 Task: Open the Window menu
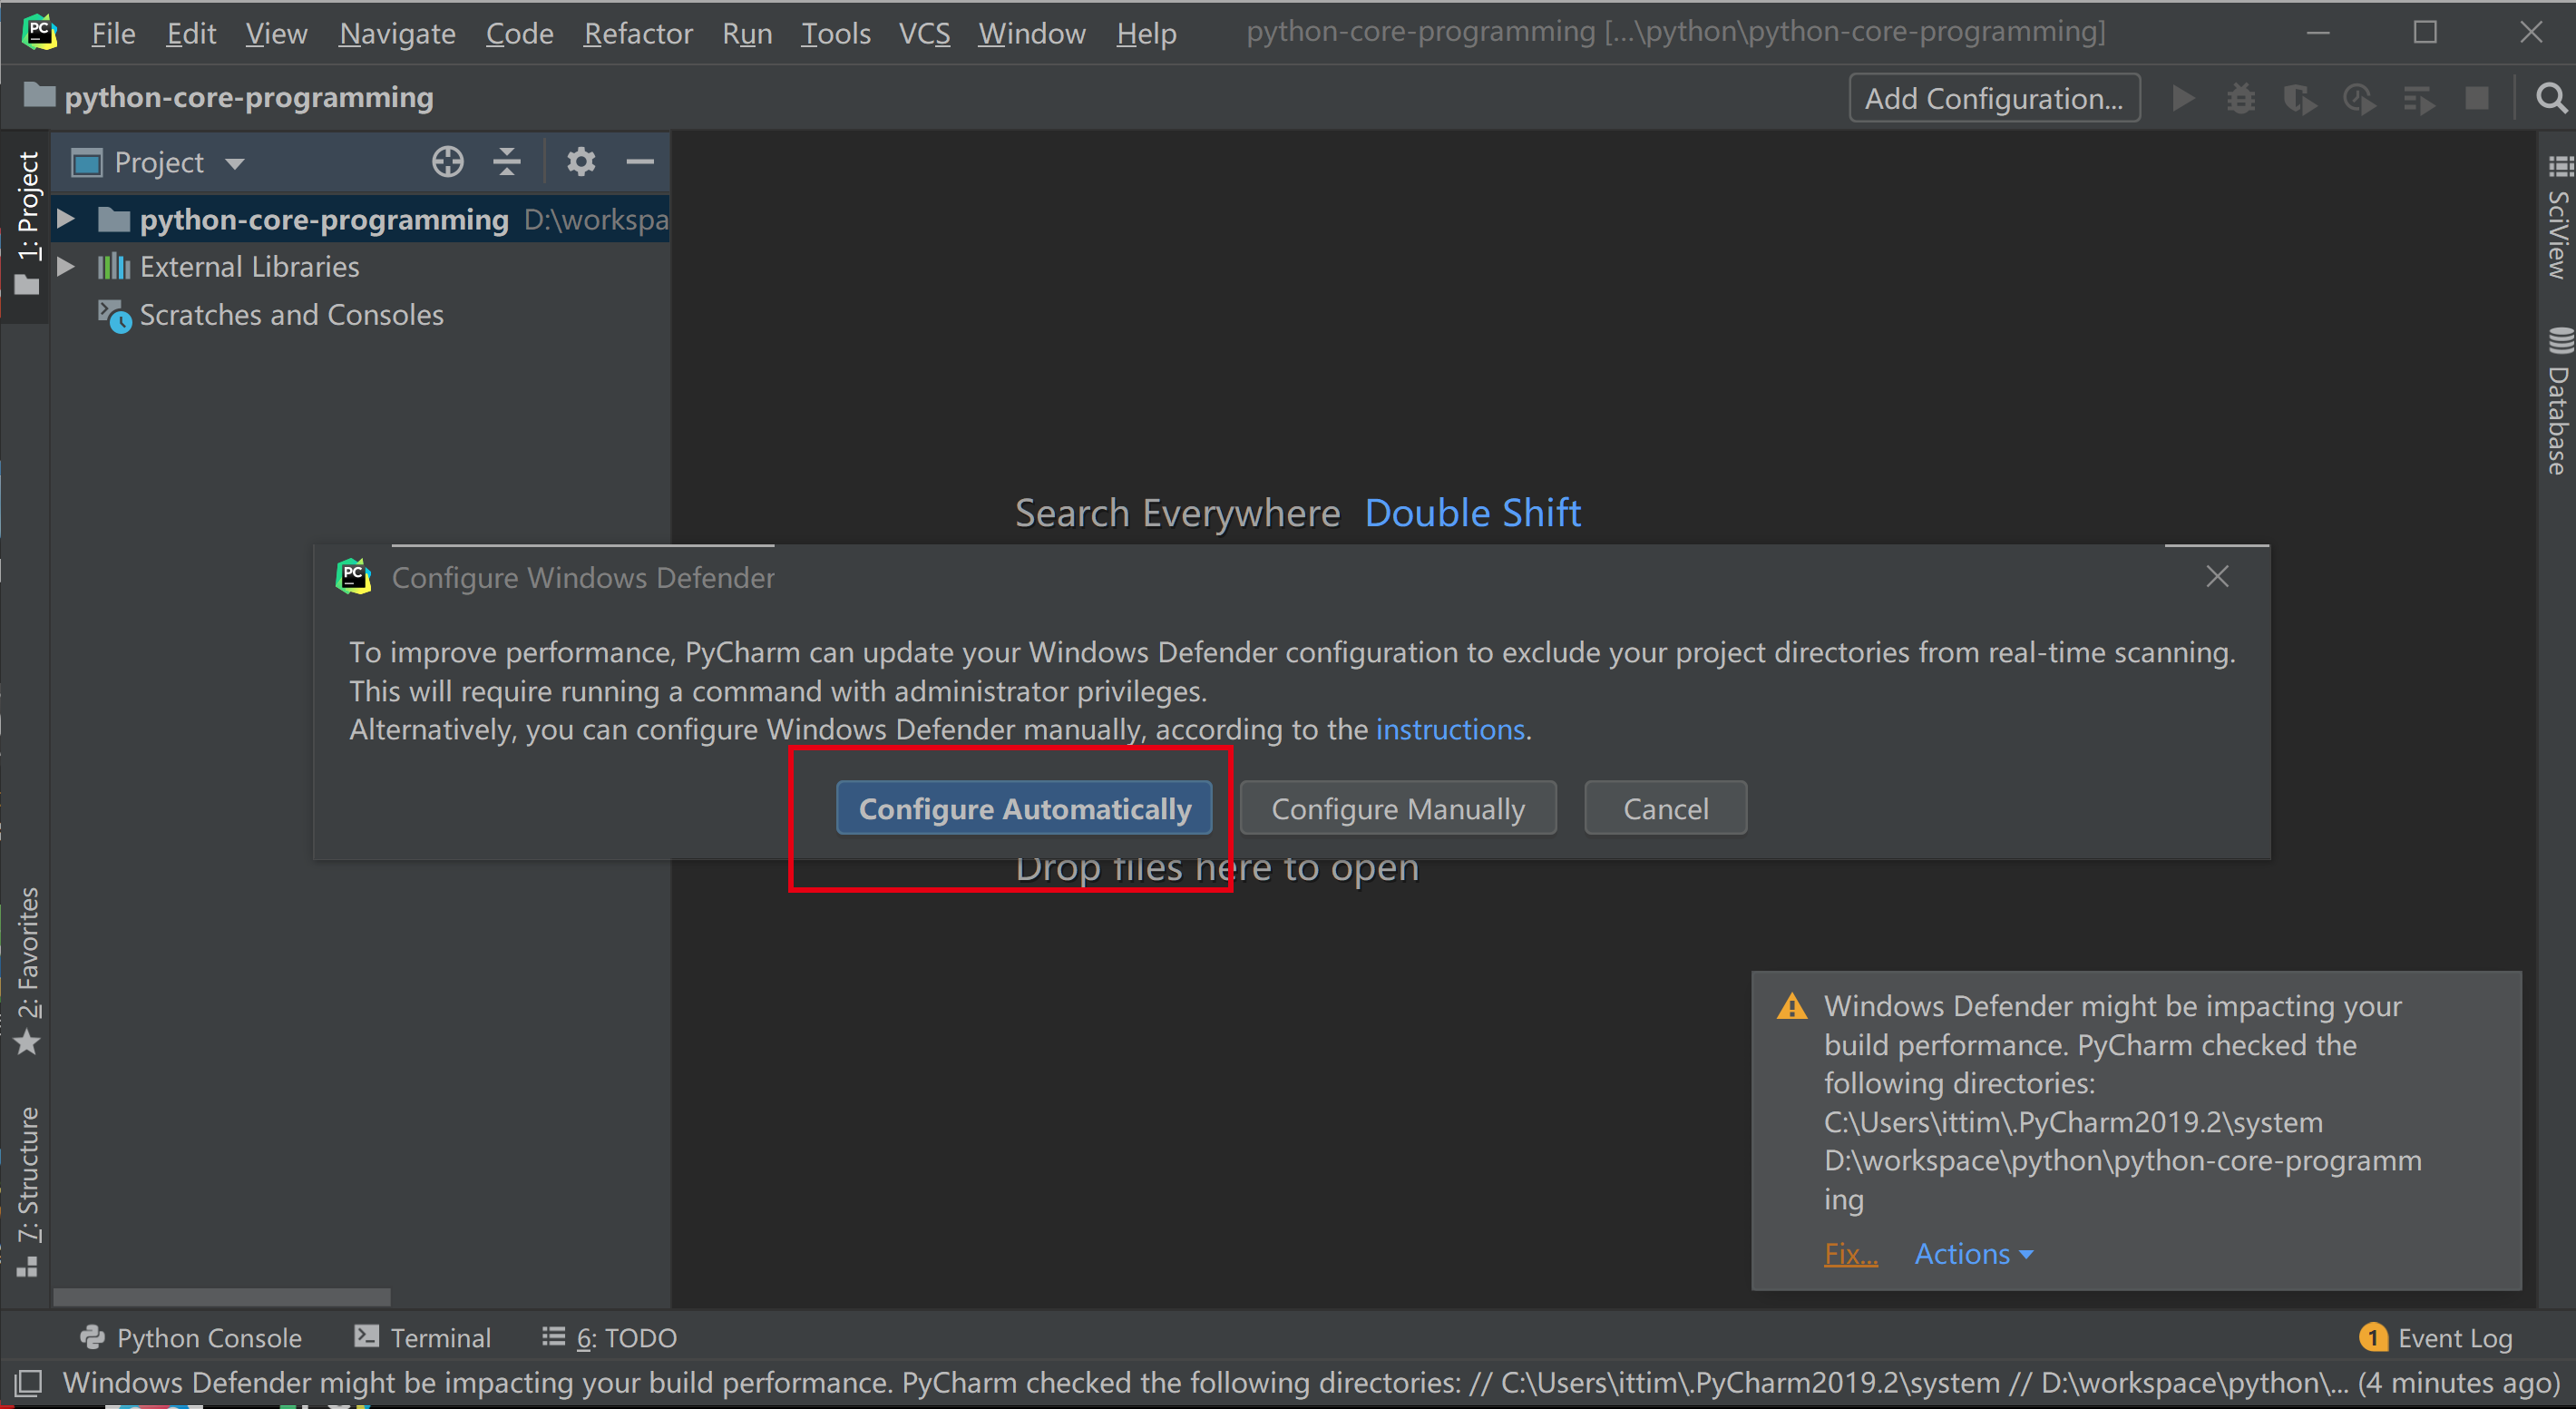pyautogui.click(x=1031, y=33)
